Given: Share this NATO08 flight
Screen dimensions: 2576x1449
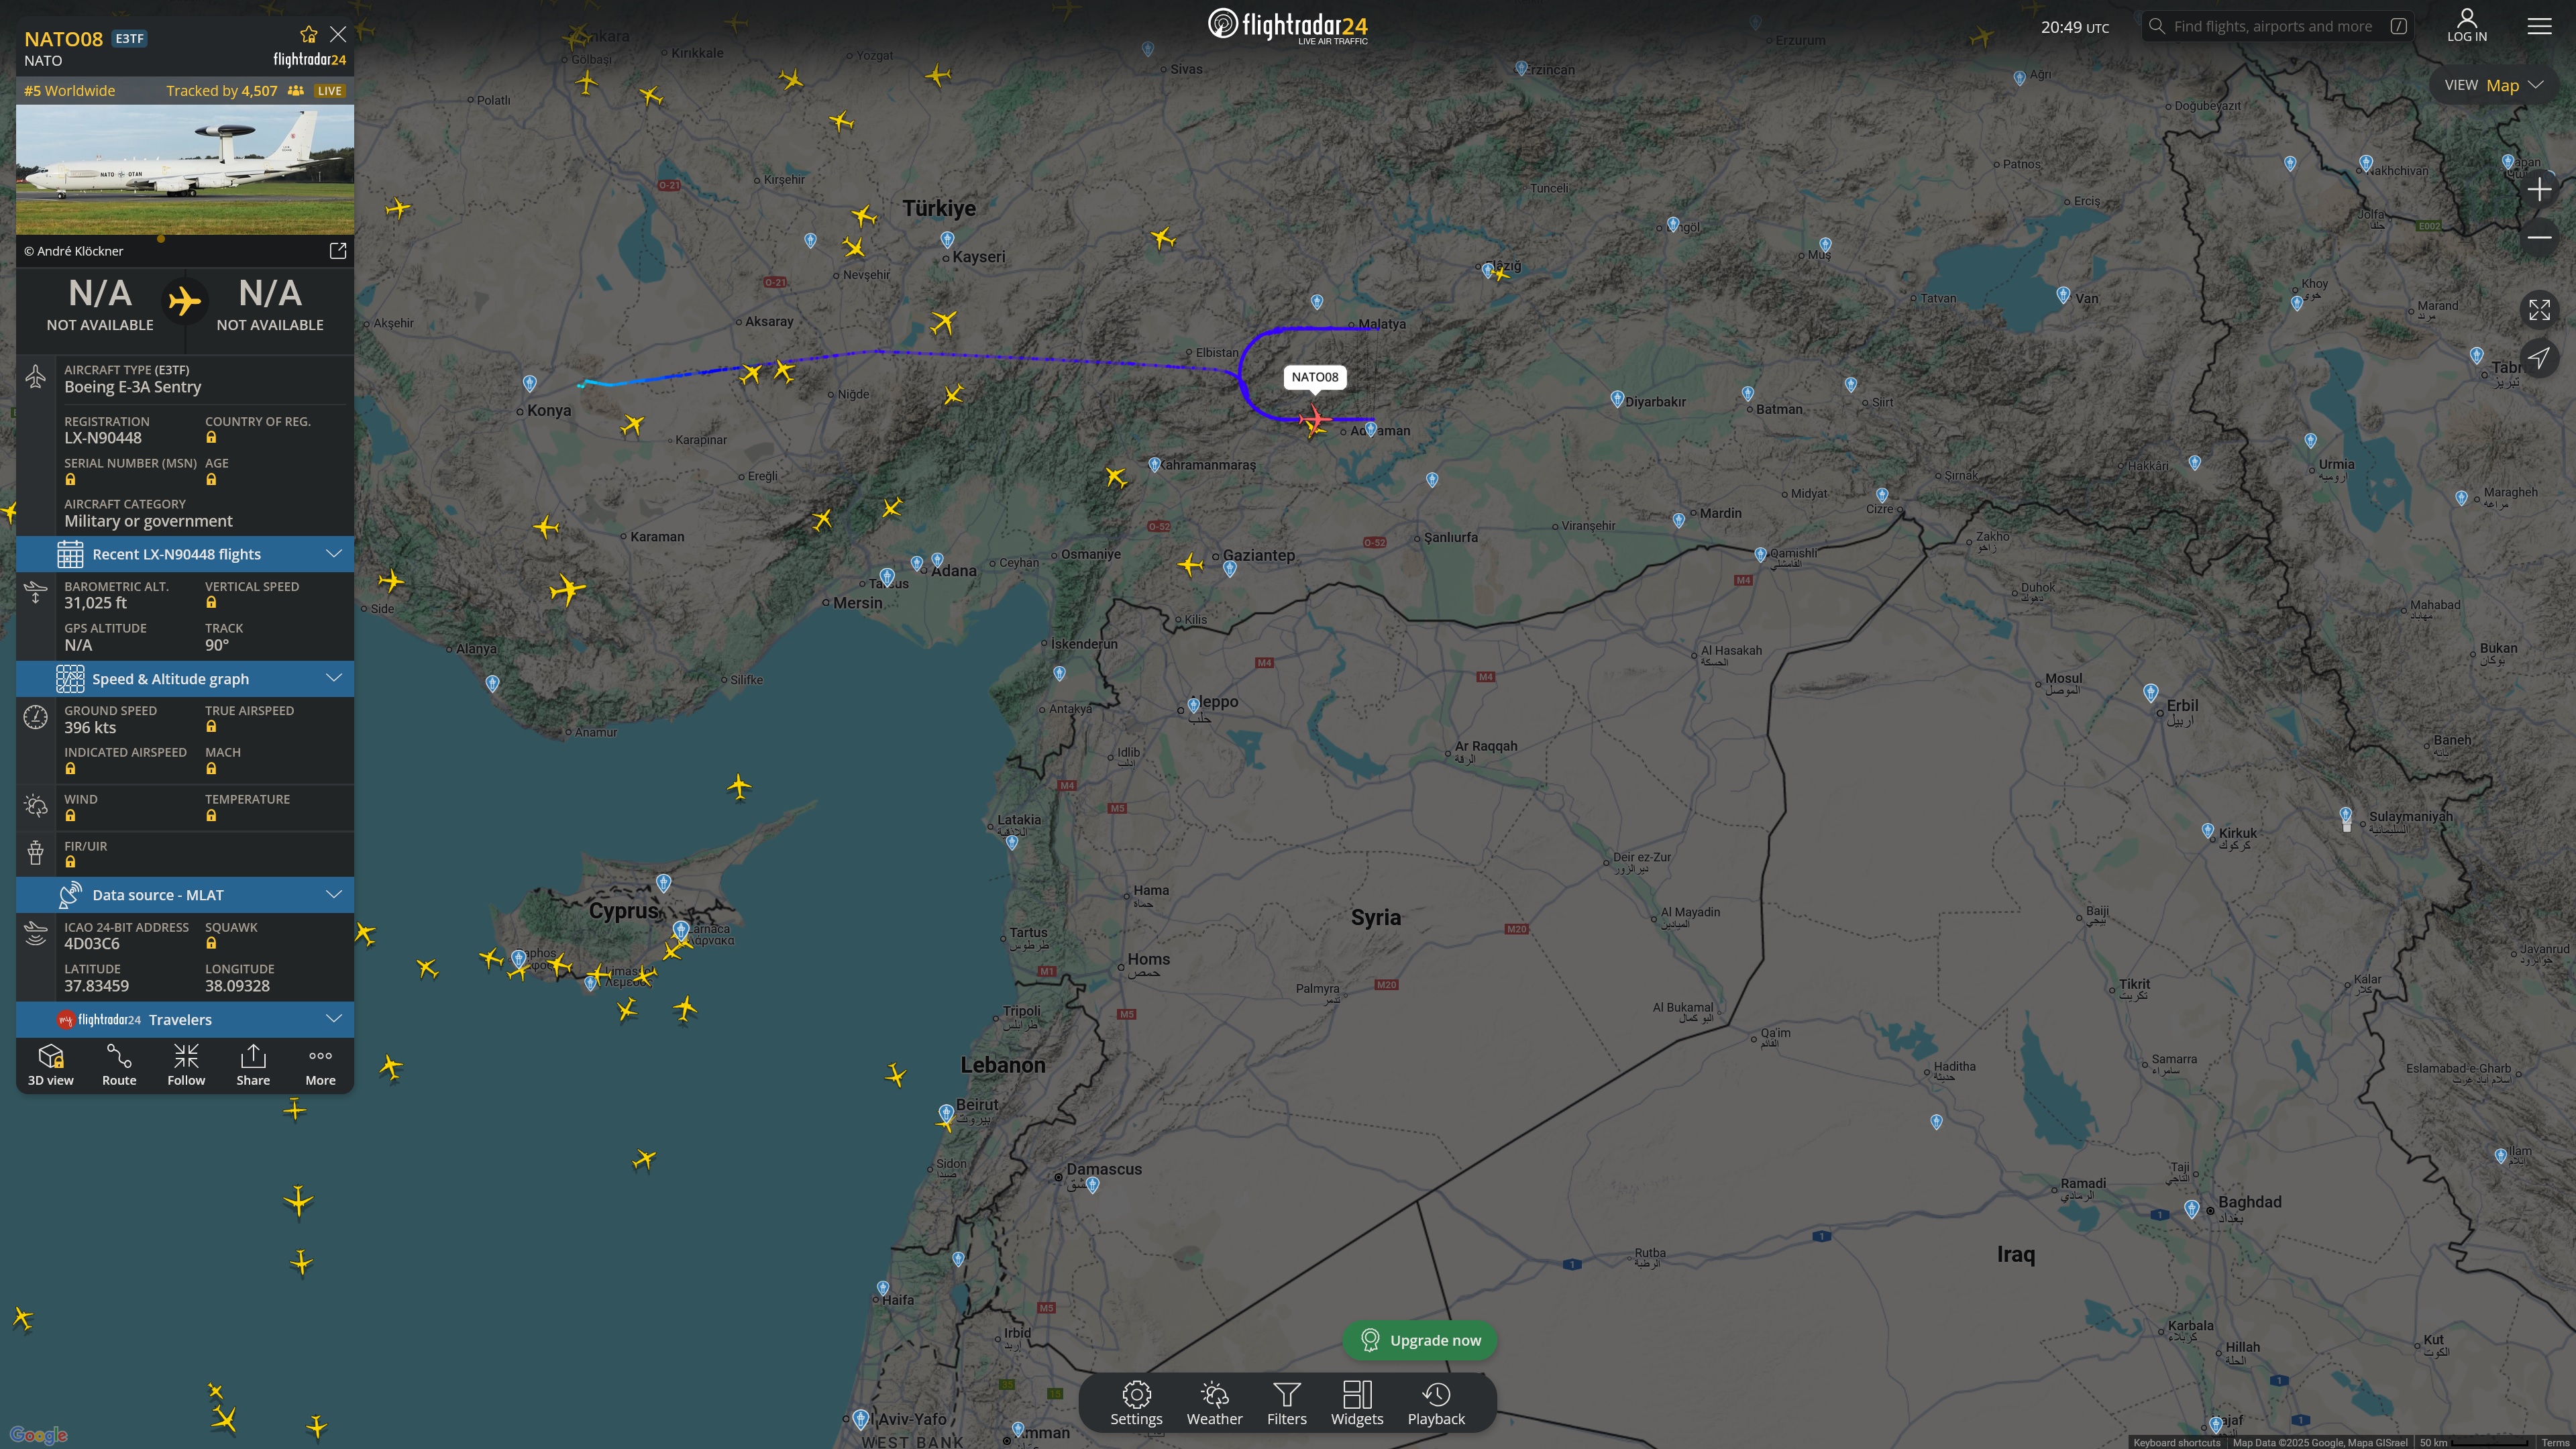Looking at the screenshot, I should [253, 1065].
